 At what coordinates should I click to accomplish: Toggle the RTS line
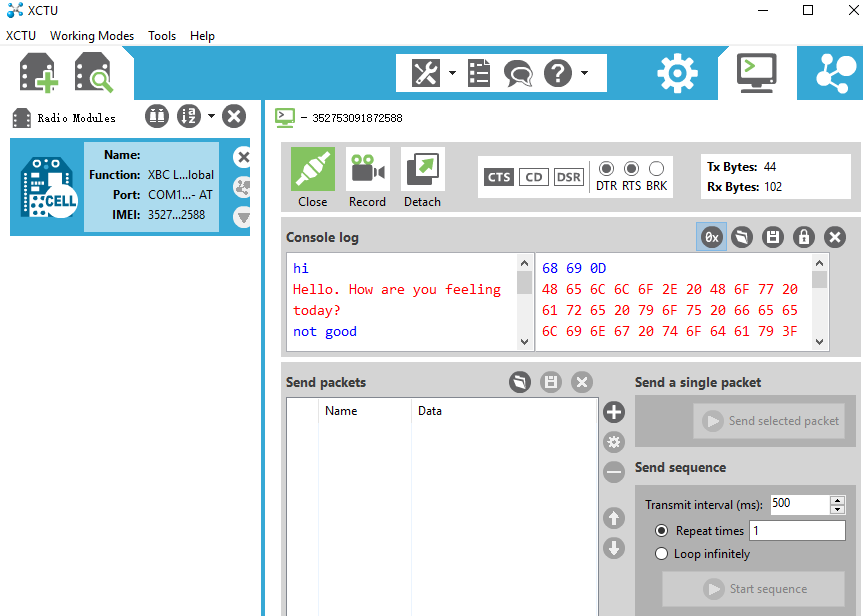click(x=631, y=168)
